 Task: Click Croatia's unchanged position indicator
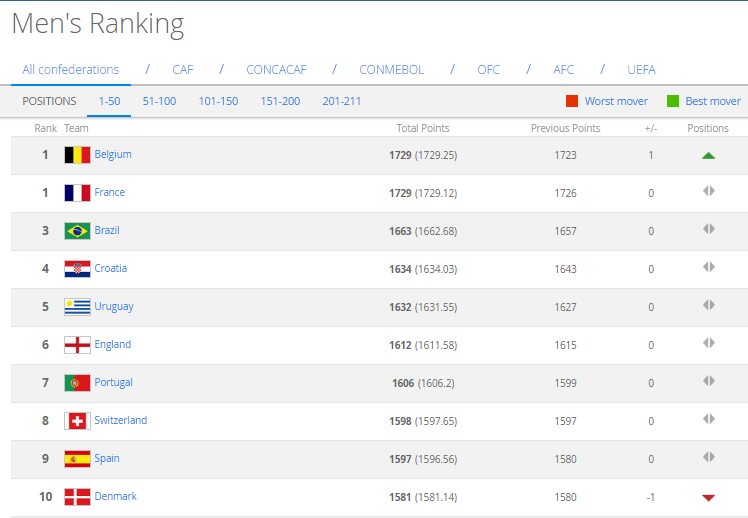click(709, 267)
